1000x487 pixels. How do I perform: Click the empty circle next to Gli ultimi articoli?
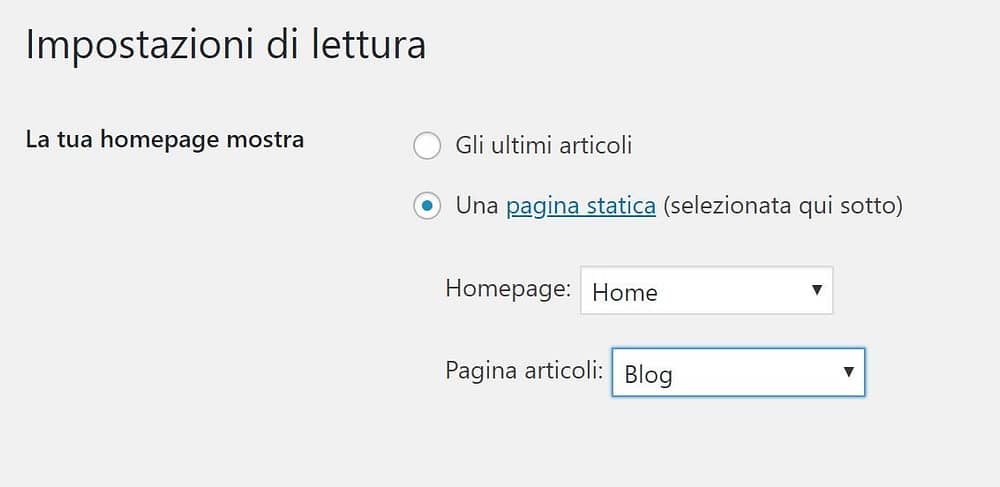[x=427, y=146]
